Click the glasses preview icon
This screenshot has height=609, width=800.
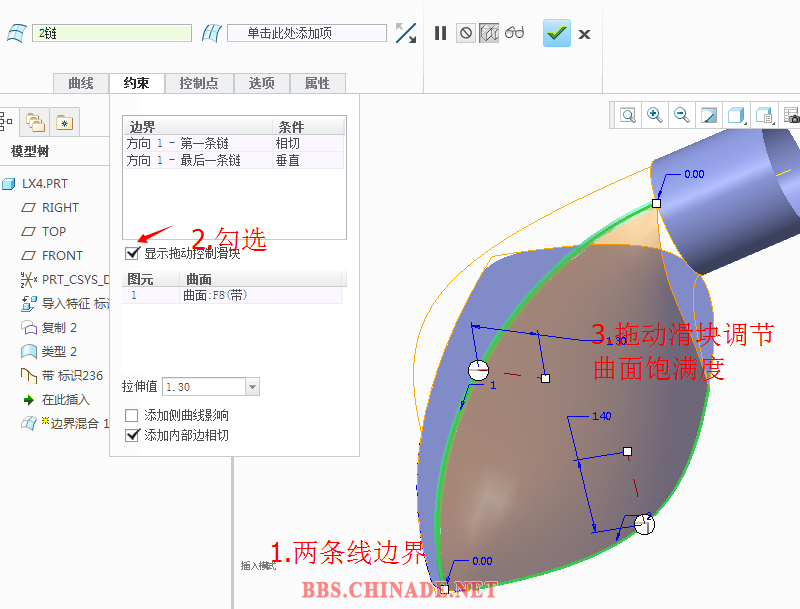pyautogui.click(x=515, y=33)
